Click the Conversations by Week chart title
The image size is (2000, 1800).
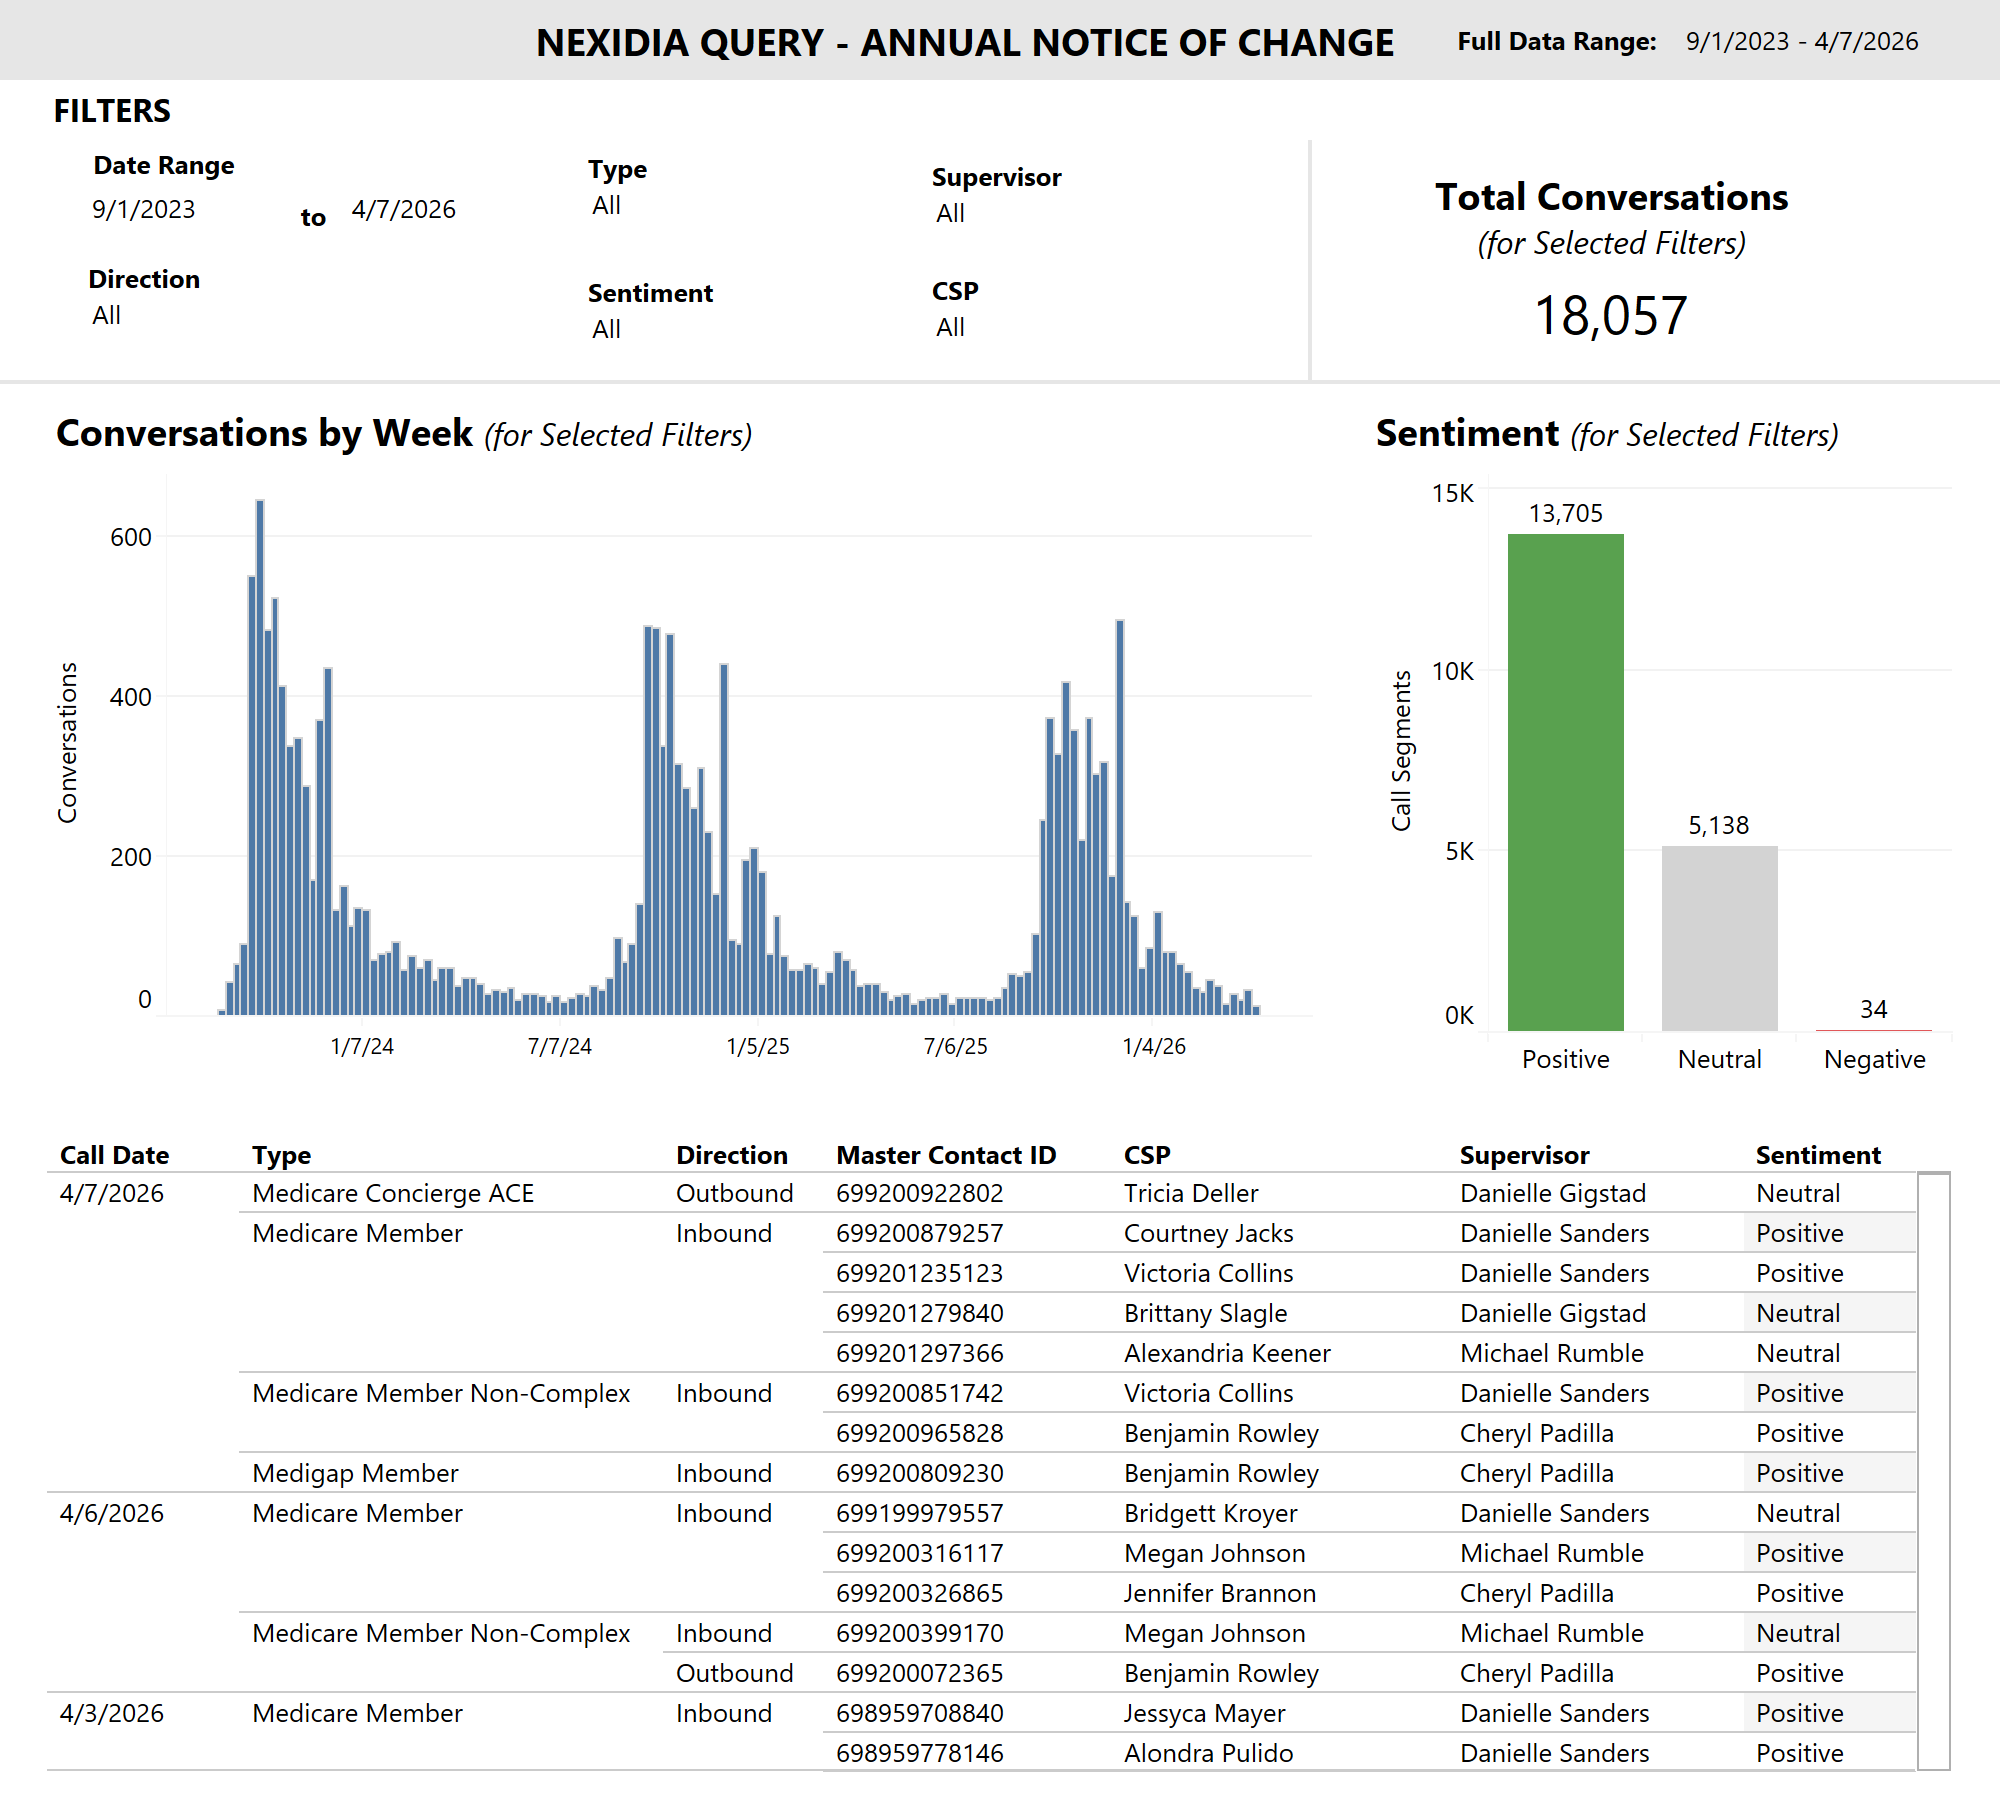point(264,433)
